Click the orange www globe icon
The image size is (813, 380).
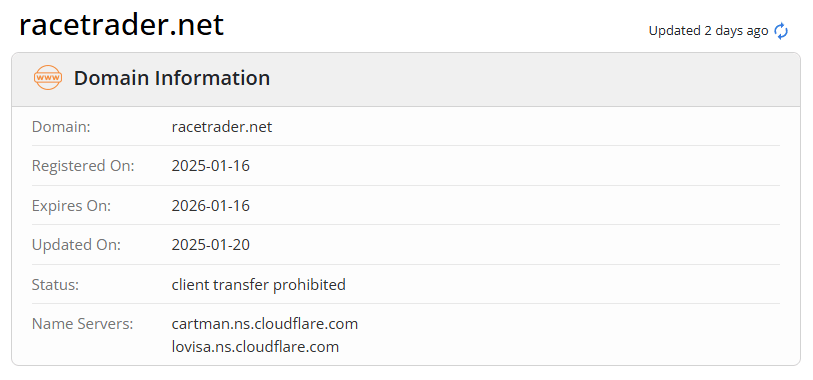pyautogui.click(x=48, y=78)
